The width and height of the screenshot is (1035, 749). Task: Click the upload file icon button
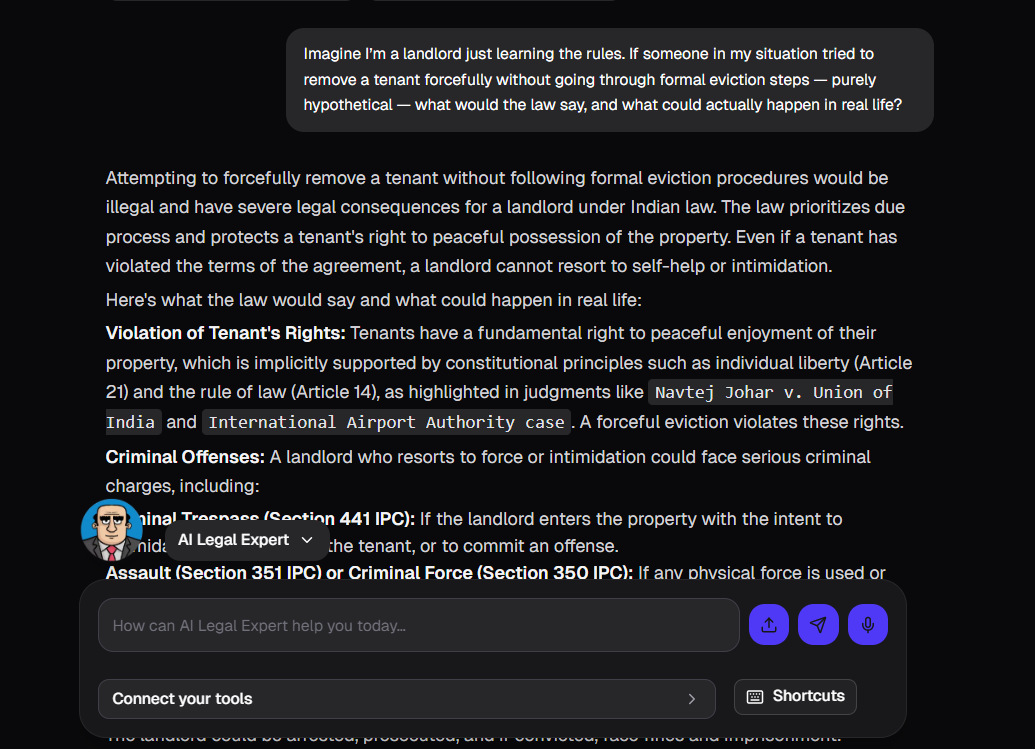click(768, 625)
